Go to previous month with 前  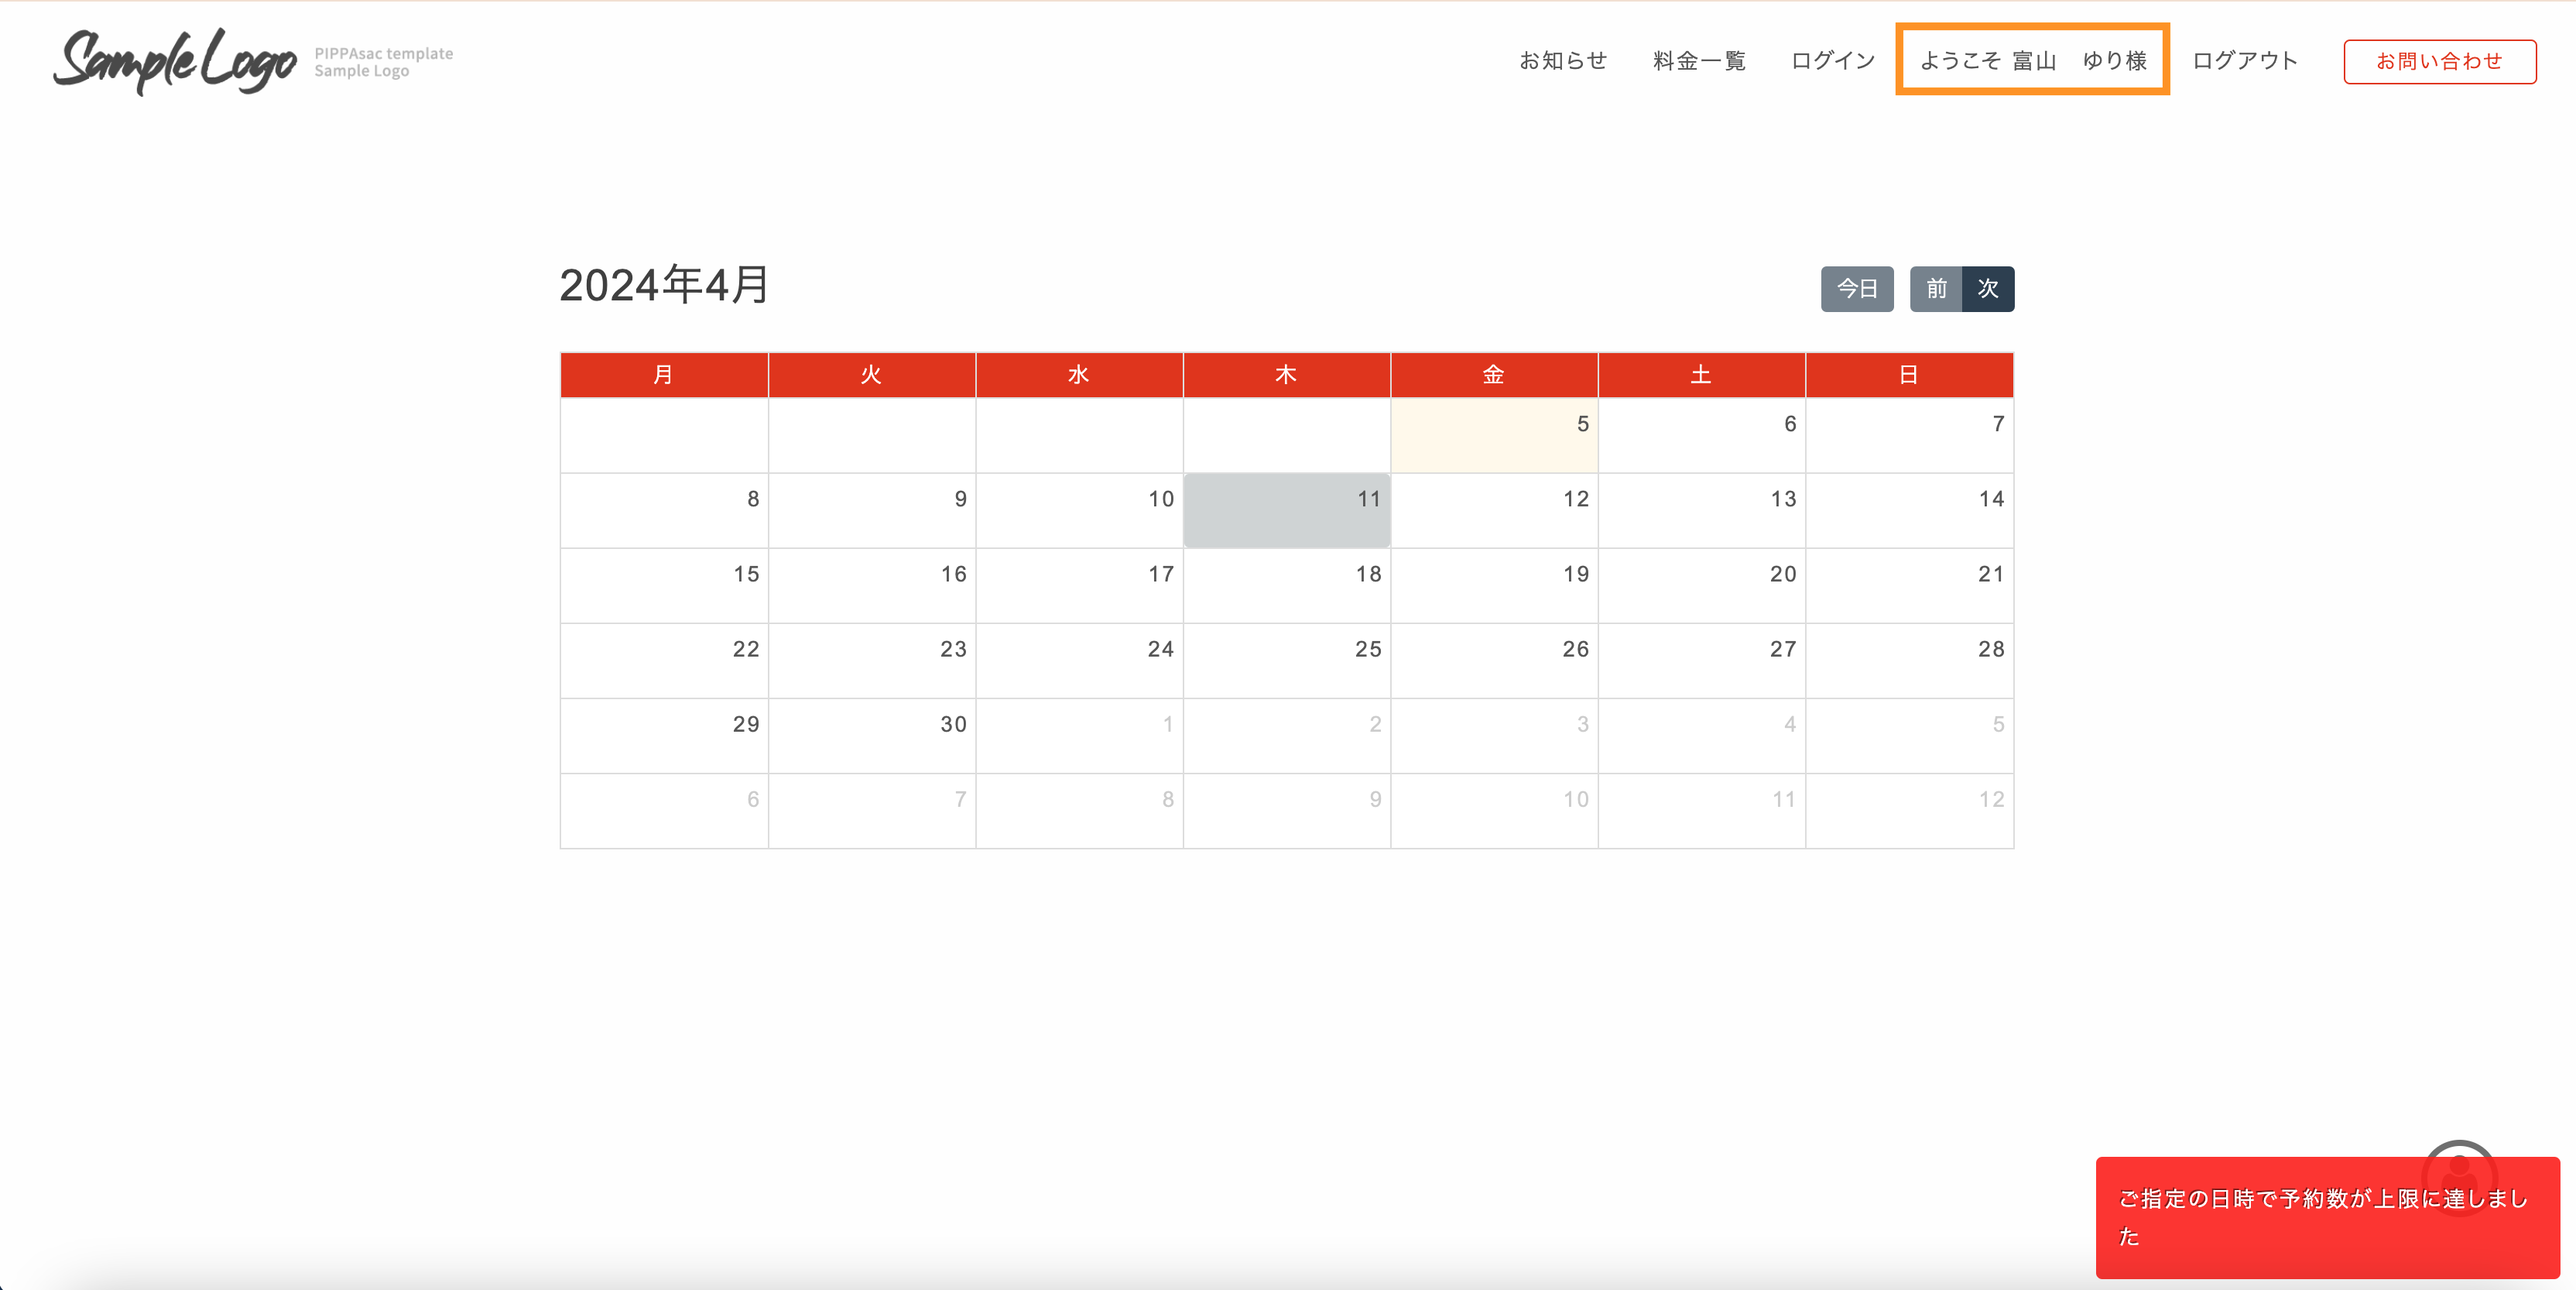pos(1936,289)
